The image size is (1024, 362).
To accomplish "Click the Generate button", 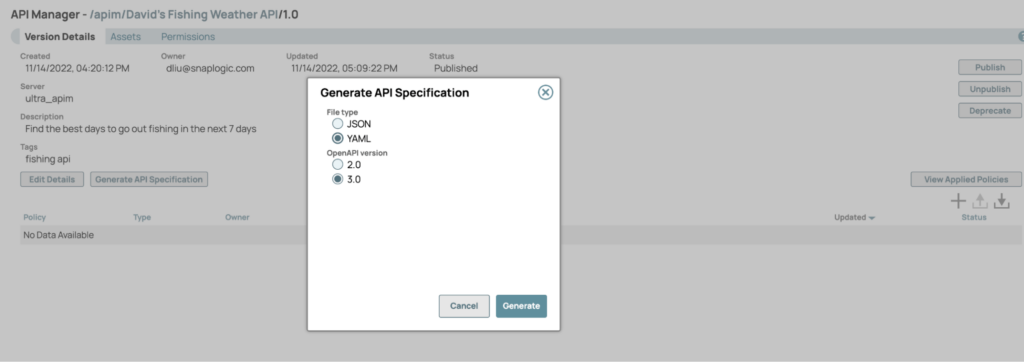I will click(521, 306).
